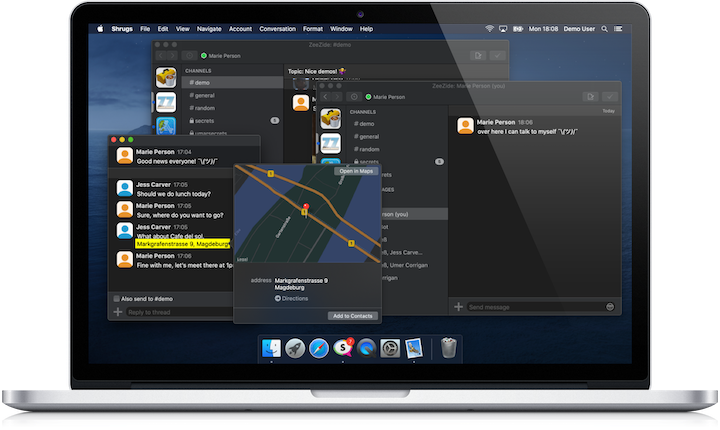The height and width of the screenshot is (430, 720).
Task: Open emoji picker in Send message field
Action: pos(610,306)
